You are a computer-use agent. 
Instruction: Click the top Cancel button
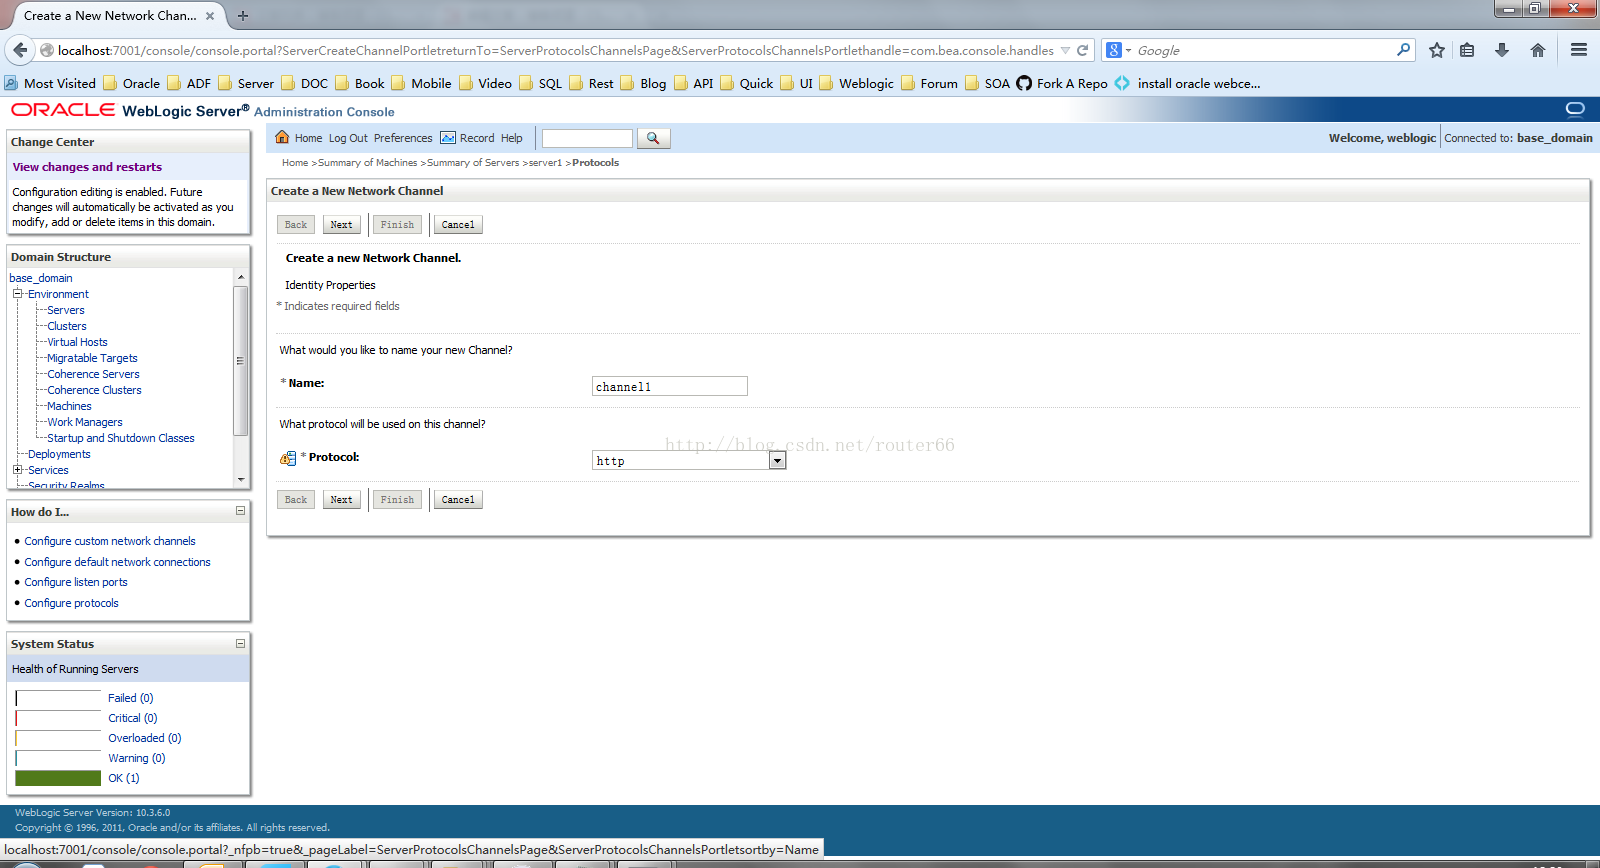pyautogui.click(x=458, y=225)
